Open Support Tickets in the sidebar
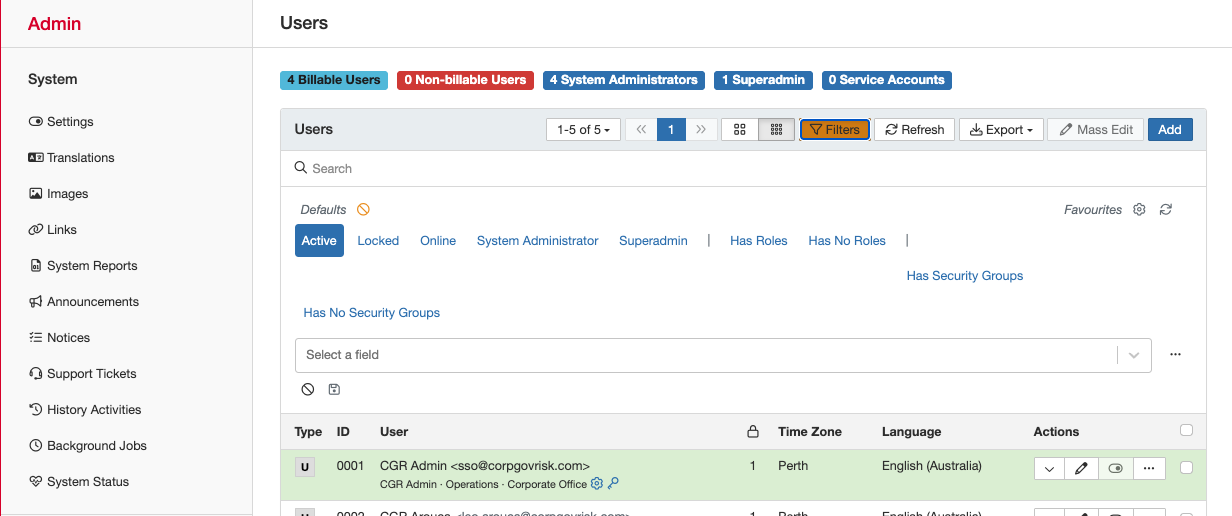 (83, 374)
